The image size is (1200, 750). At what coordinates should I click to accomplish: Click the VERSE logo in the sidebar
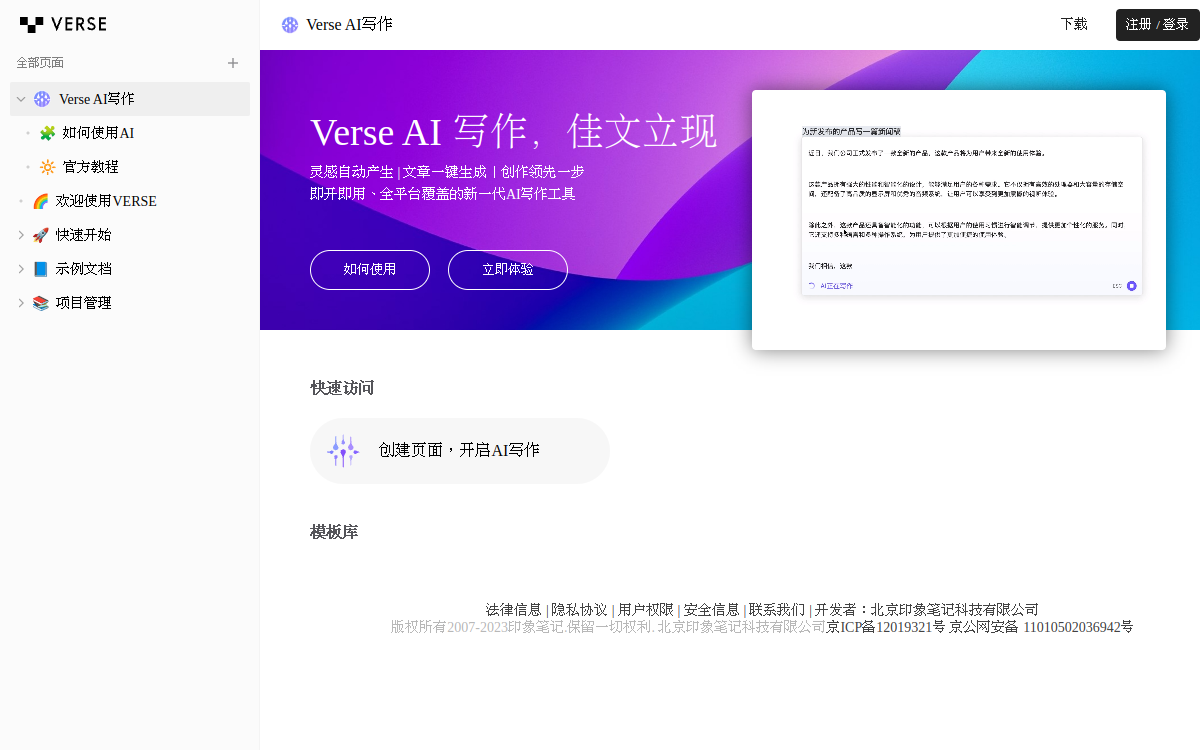tap(63, 24)
